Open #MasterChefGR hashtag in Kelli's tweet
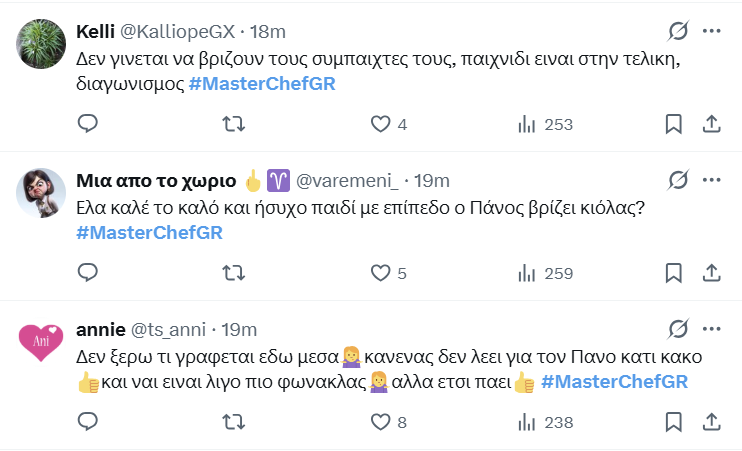The height and width of the screenshot is (451, 742). point(262,84)
